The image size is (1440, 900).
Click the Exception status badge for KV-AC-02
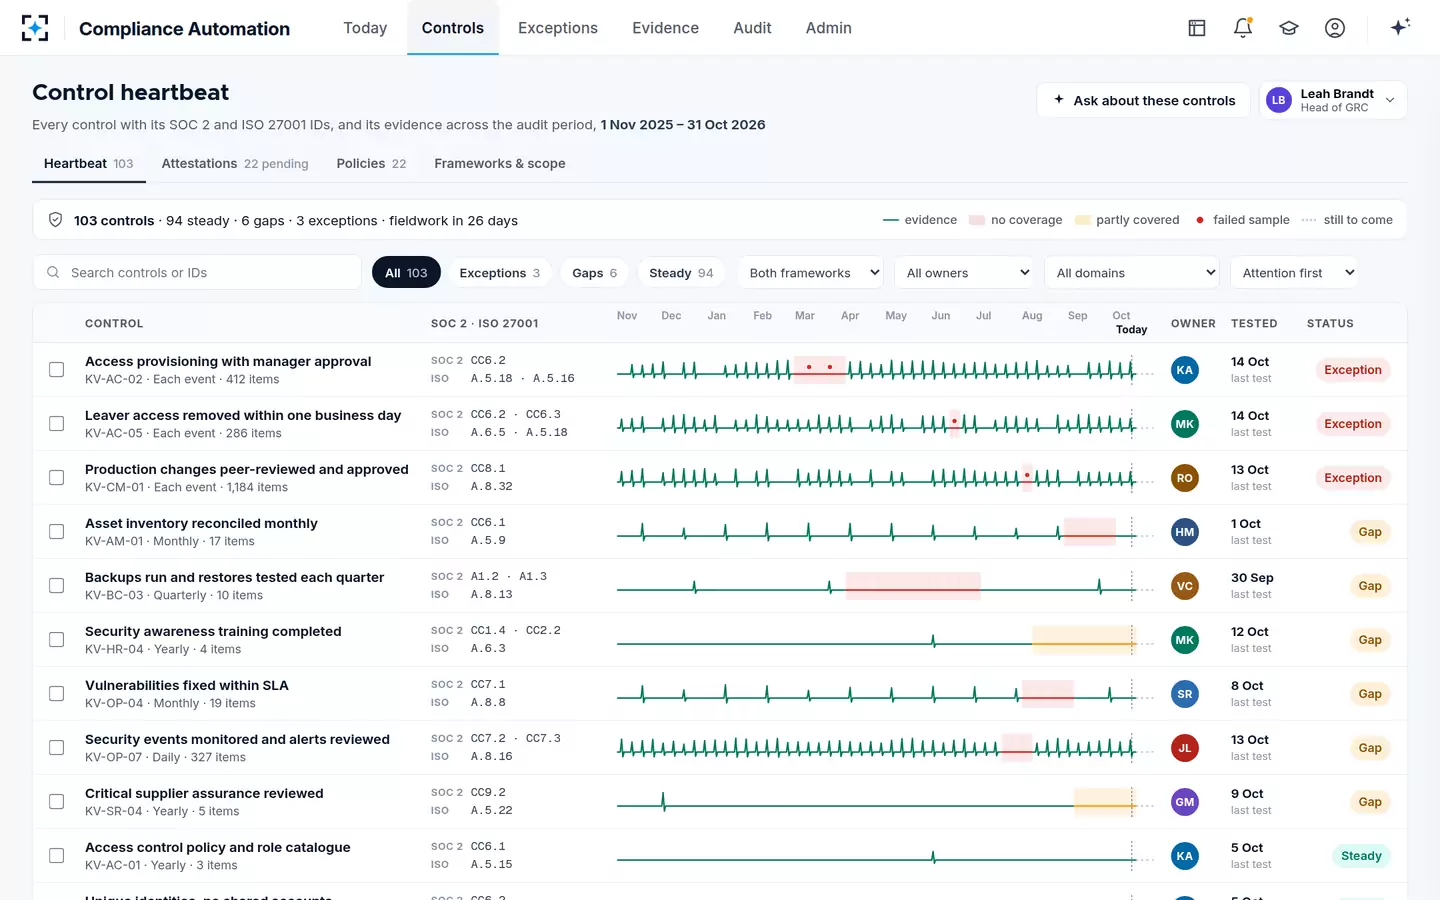pos(1352,370)
